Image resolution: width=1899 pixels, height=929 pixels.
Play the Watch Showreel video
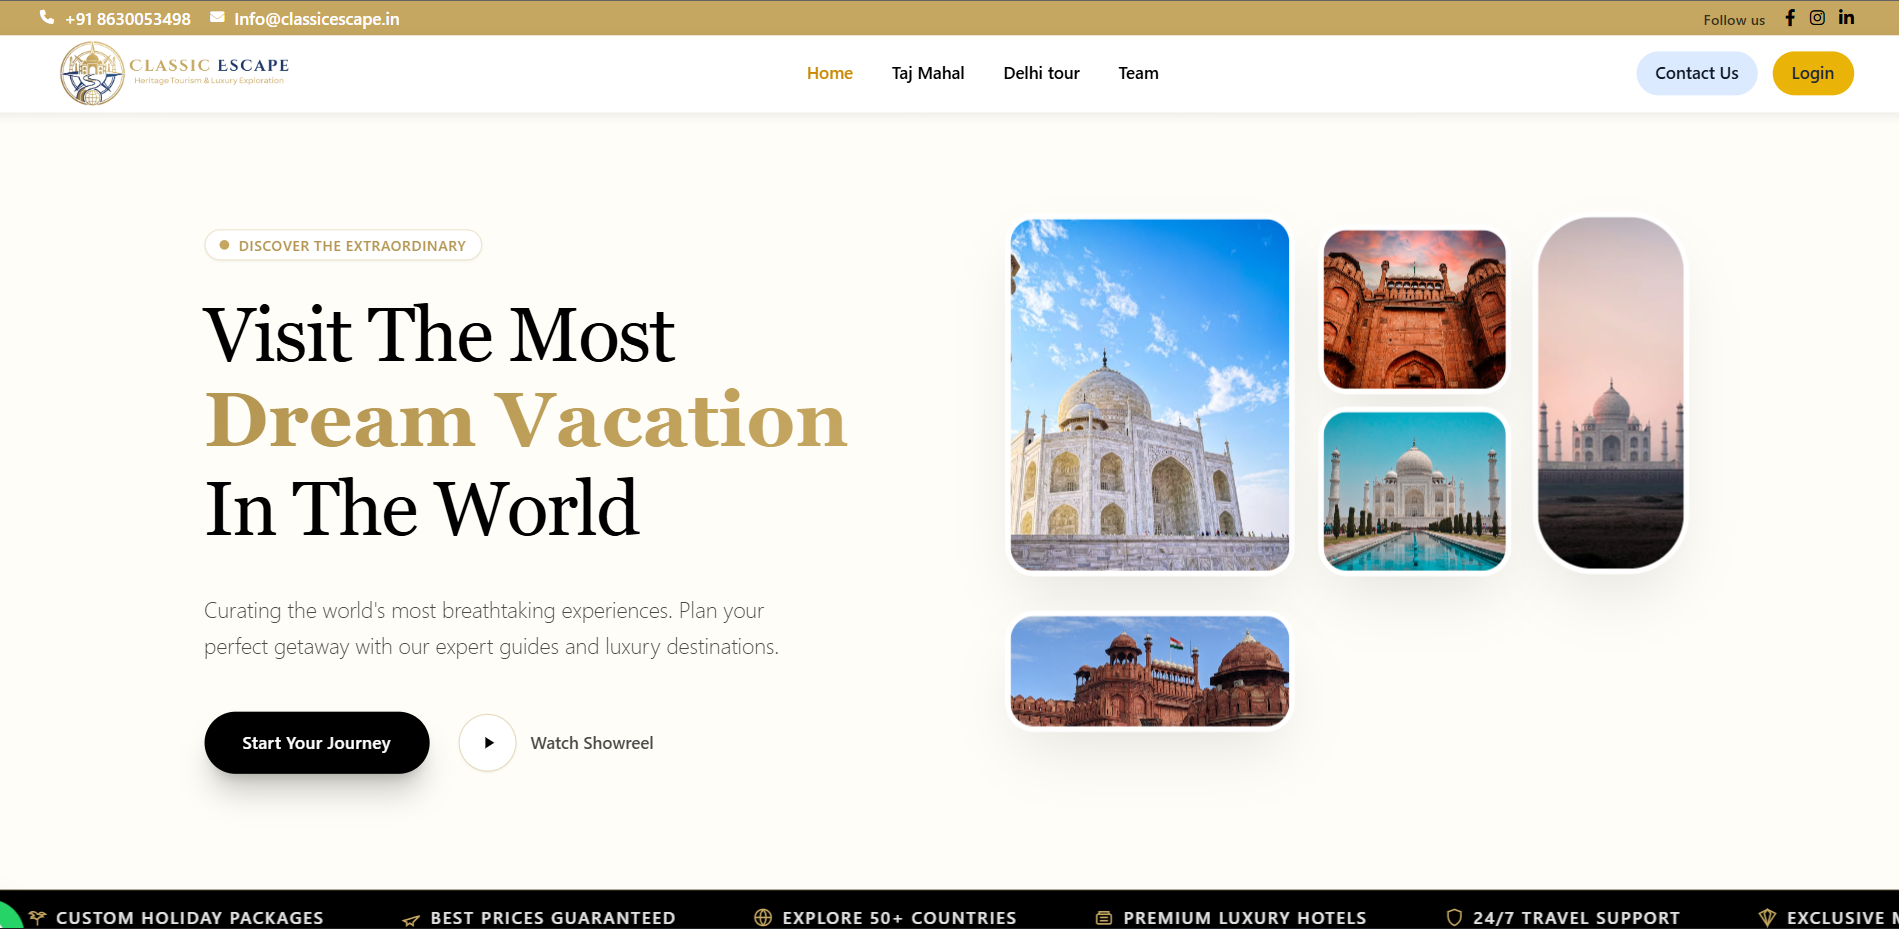click(x=487, y=742)
